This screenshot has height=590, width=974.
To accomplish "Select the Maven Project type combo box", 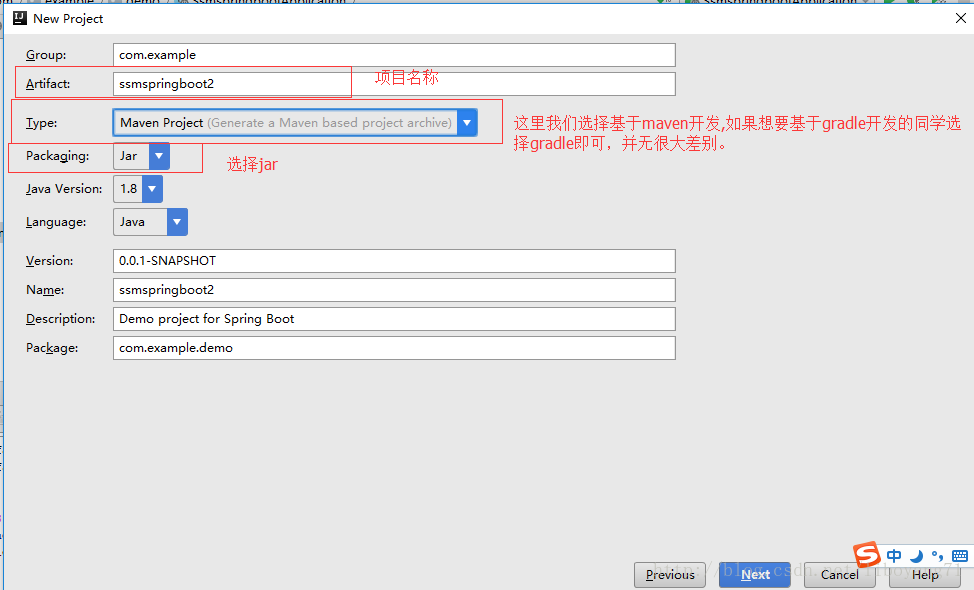I will point(295,123).
